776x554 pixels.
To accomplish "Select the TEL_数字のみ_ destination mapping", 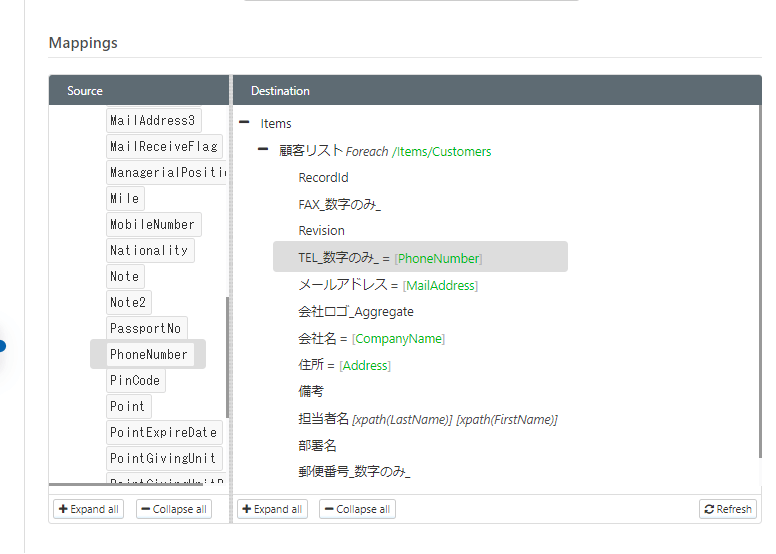I will click(390, 258).
